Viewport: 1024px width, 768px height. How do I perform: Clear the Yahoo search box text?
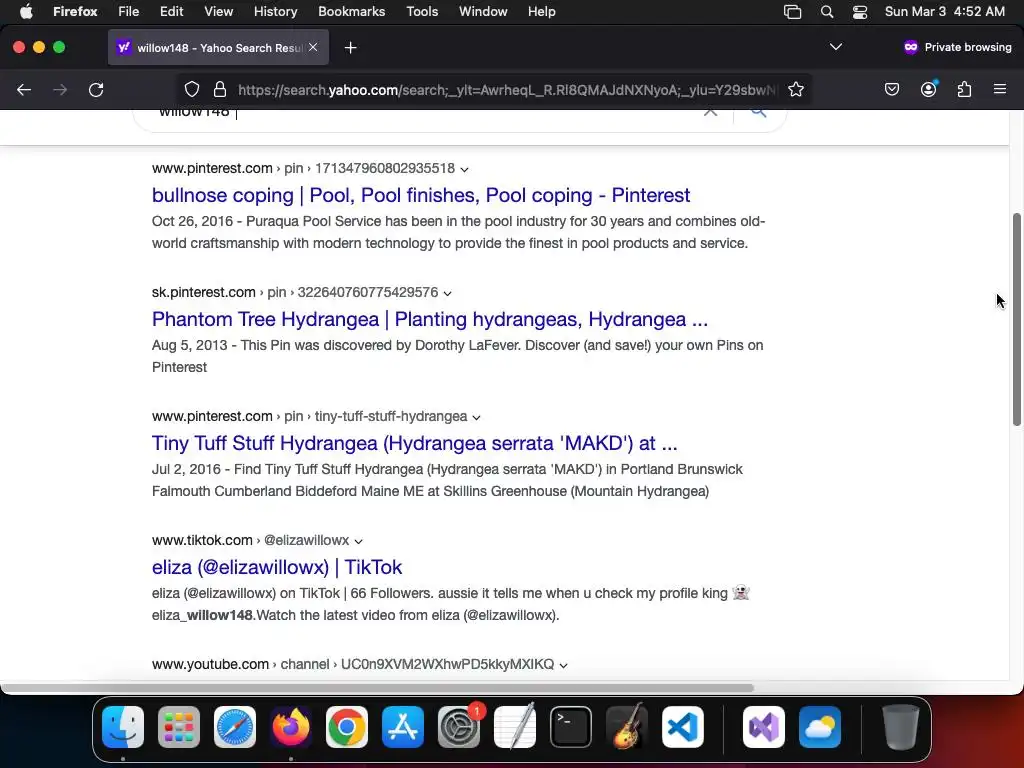(x=711, y=112)
